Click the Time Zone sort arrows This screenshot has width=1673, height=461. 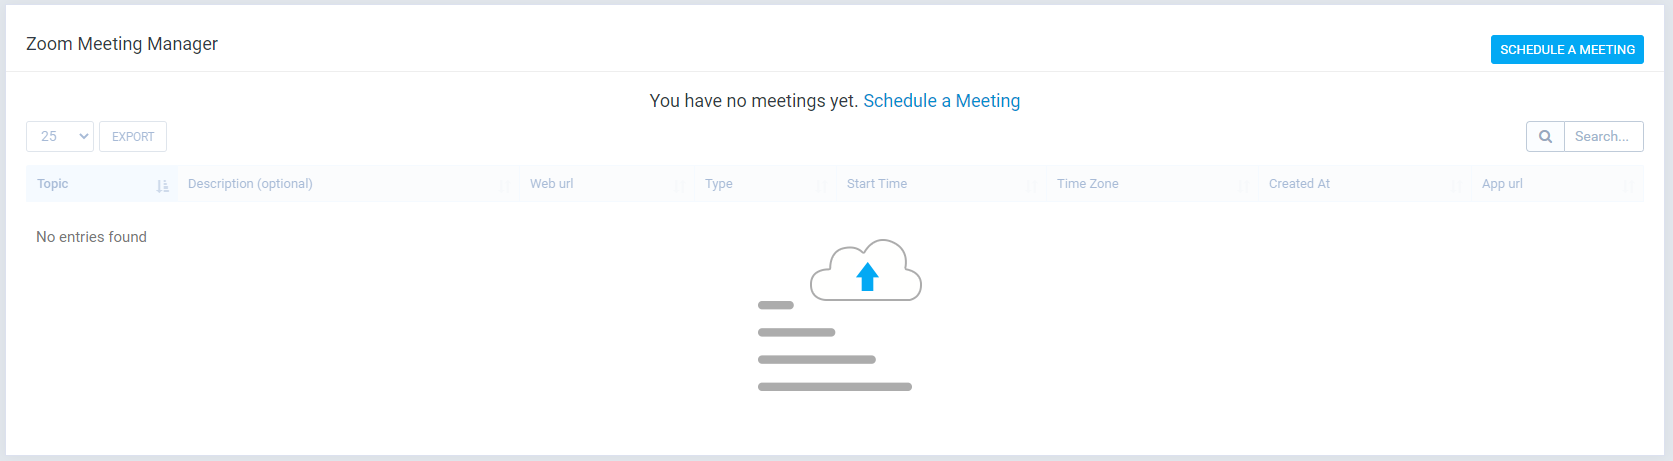(1244, 186)
